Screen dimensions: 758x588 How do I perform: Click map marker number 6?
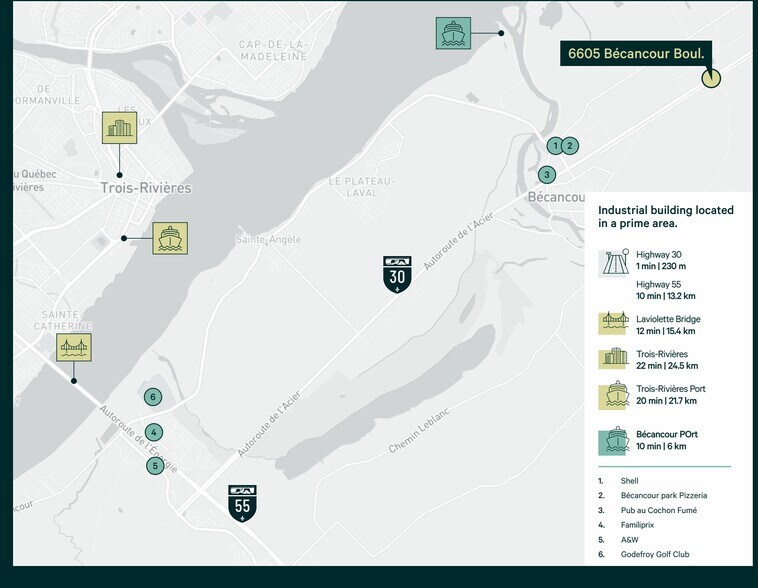(x=153, y=397)
